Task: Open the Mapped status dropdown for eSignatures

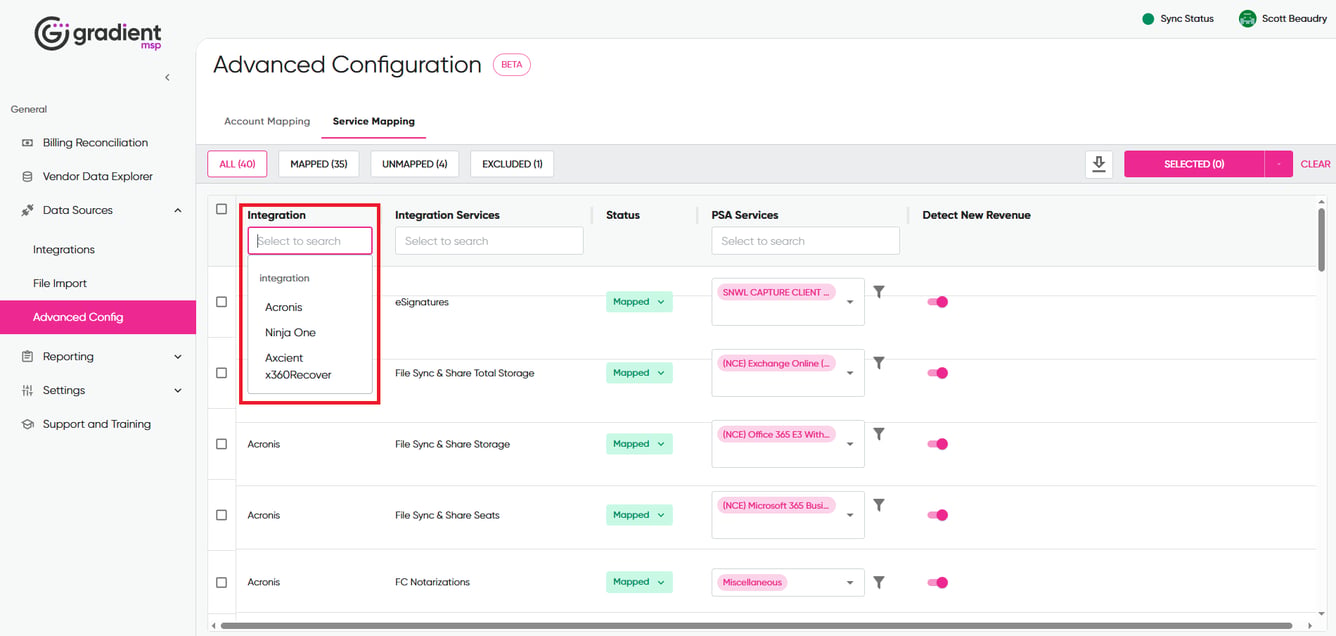Action: pos(639,302)
